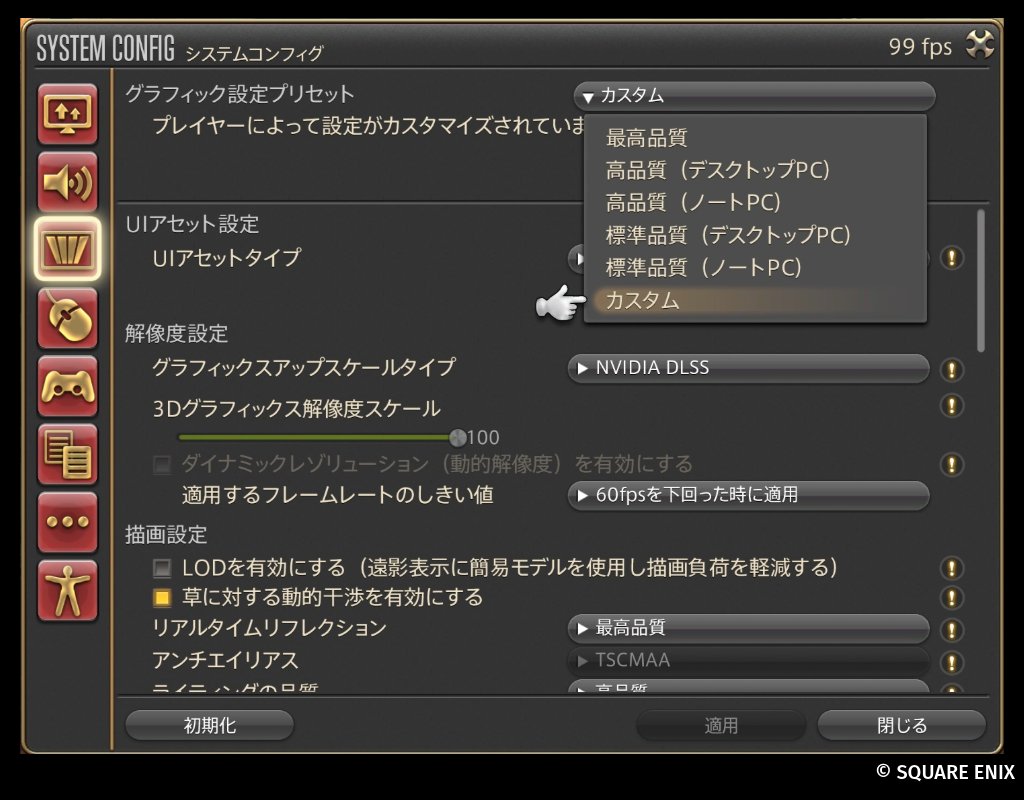Screen dimensions: 1024x800
Task: Click the 閉じる button
Action: 902,725
